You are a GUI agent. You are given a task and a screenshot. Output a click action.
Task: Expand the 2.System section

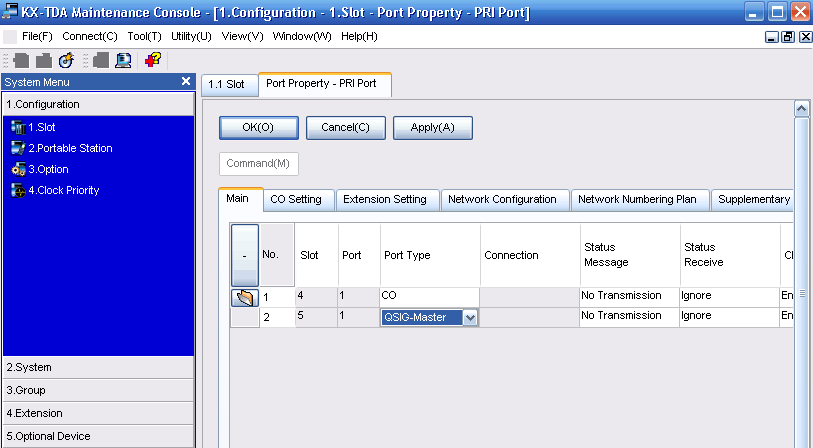click(x=99, y=368)
